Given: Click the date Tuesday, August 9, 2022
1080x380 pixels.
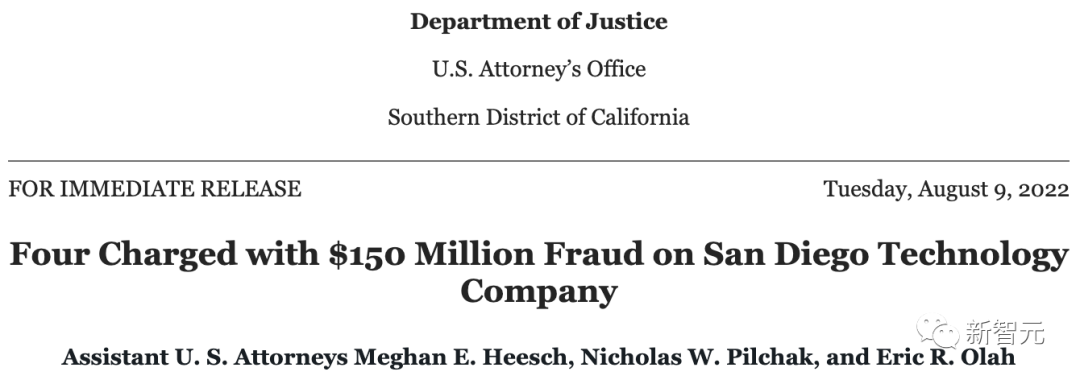Looking at the screenshot, I should (x=946, y=189).
